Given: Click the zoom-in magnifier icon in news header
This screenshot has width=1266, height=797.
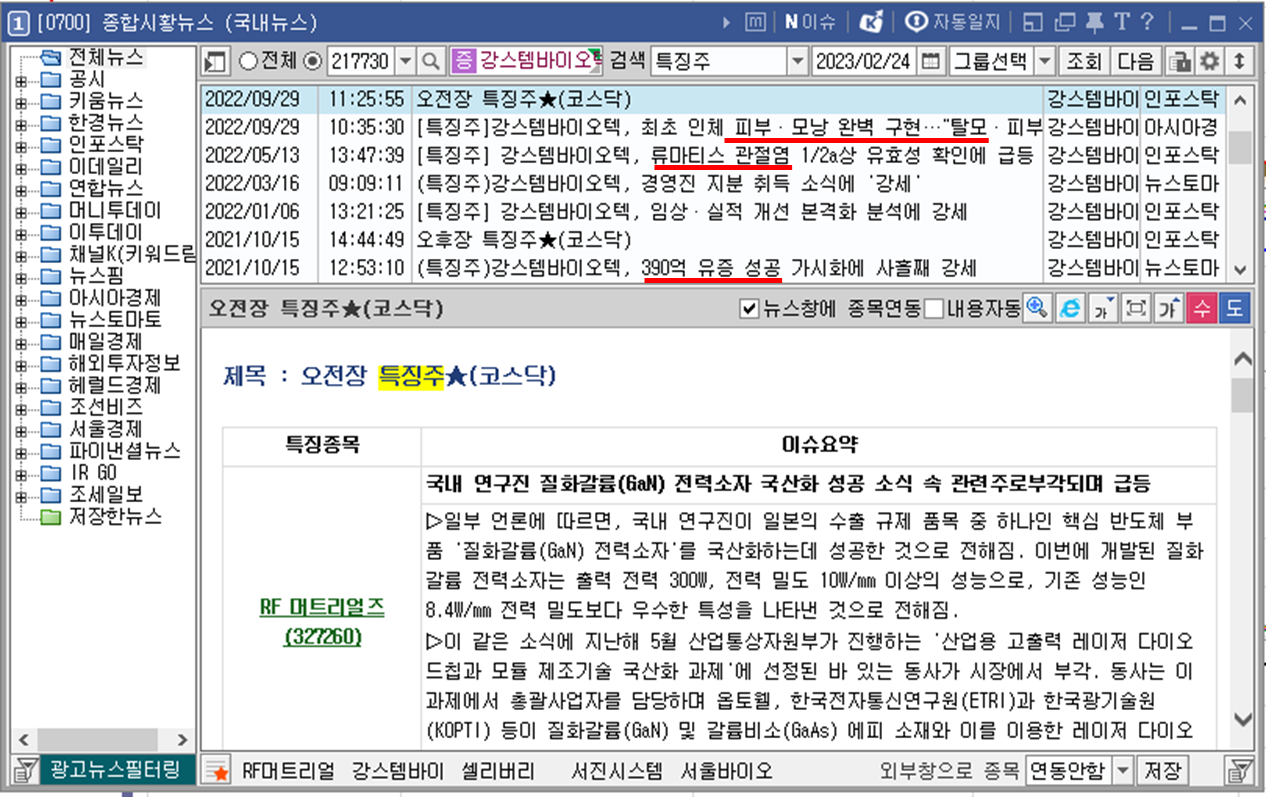Looking at the screenshot, I should tap(1037, 308).
